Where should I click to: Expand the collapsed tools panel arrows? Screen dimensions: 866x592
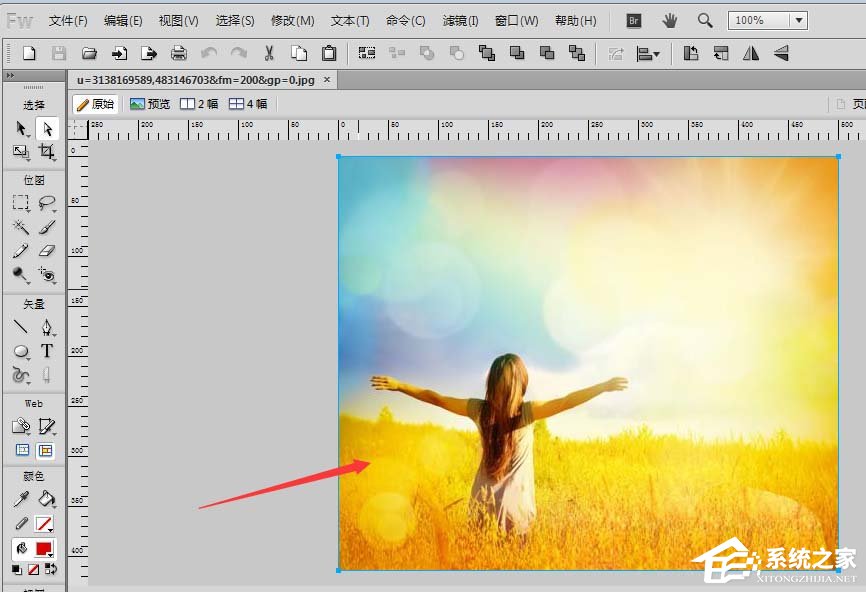click(10, 75)
